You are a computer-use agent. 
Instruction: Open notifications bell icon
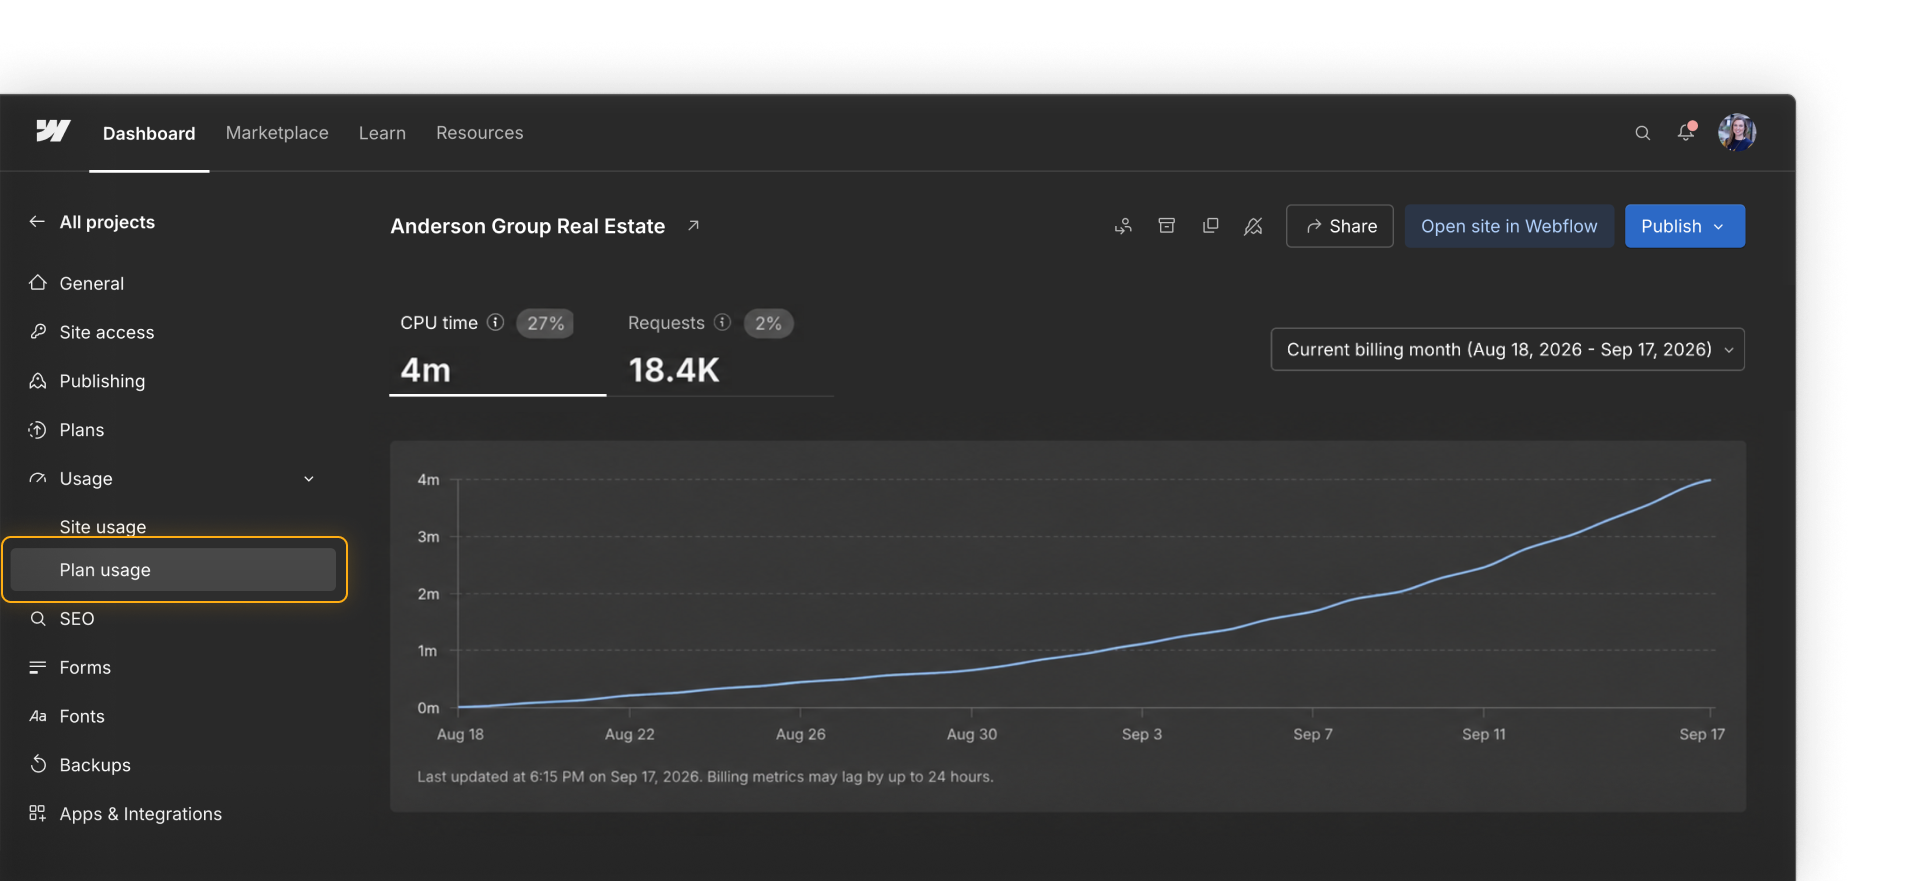1686,132
